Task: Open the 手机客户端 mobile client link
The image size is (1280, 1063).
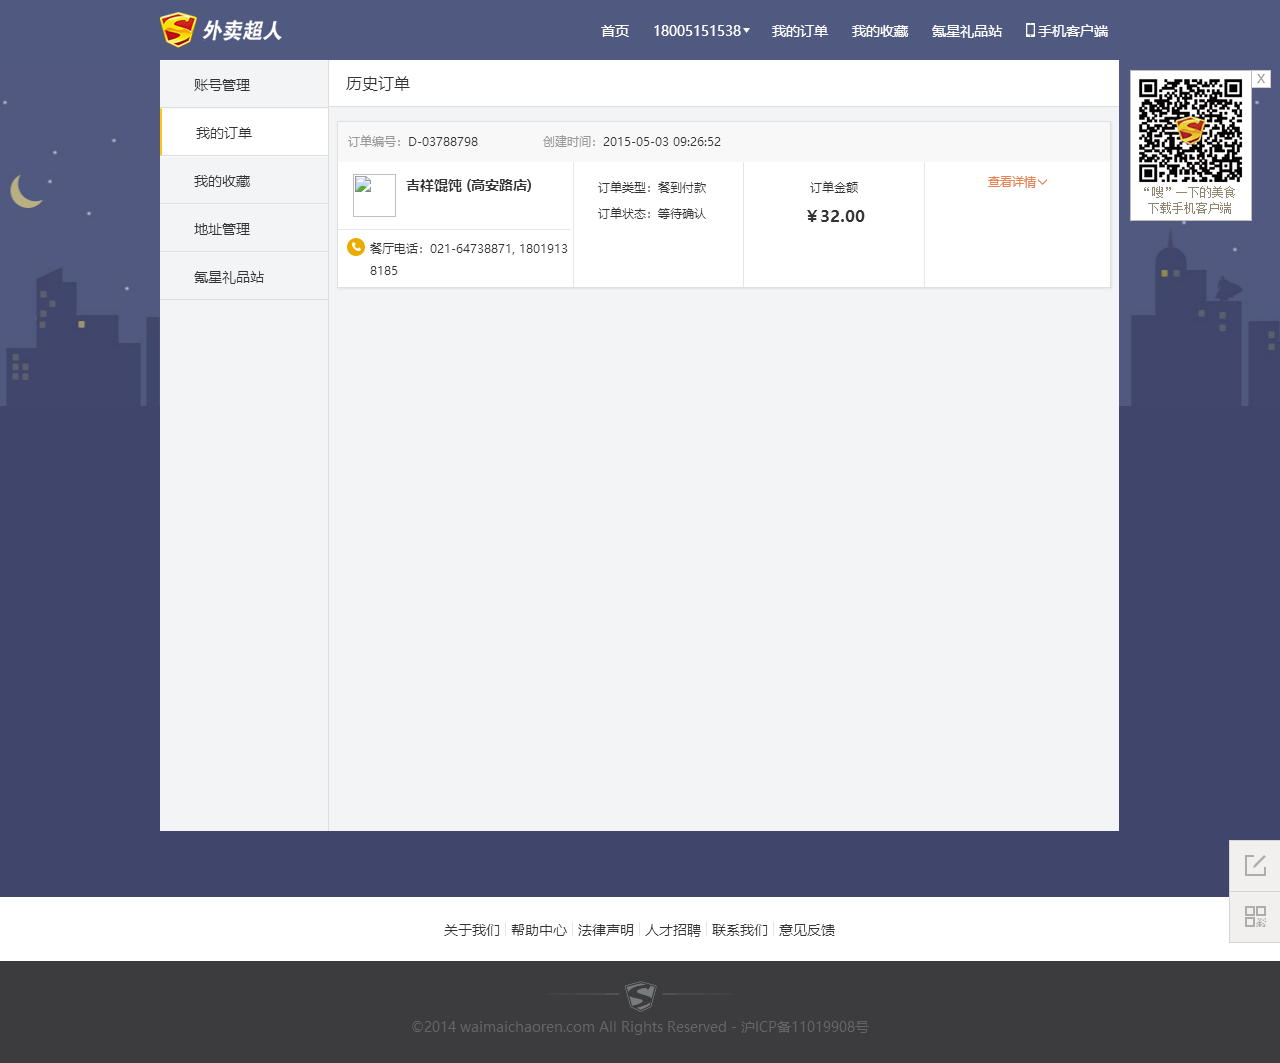Action: coord(1066,31)
